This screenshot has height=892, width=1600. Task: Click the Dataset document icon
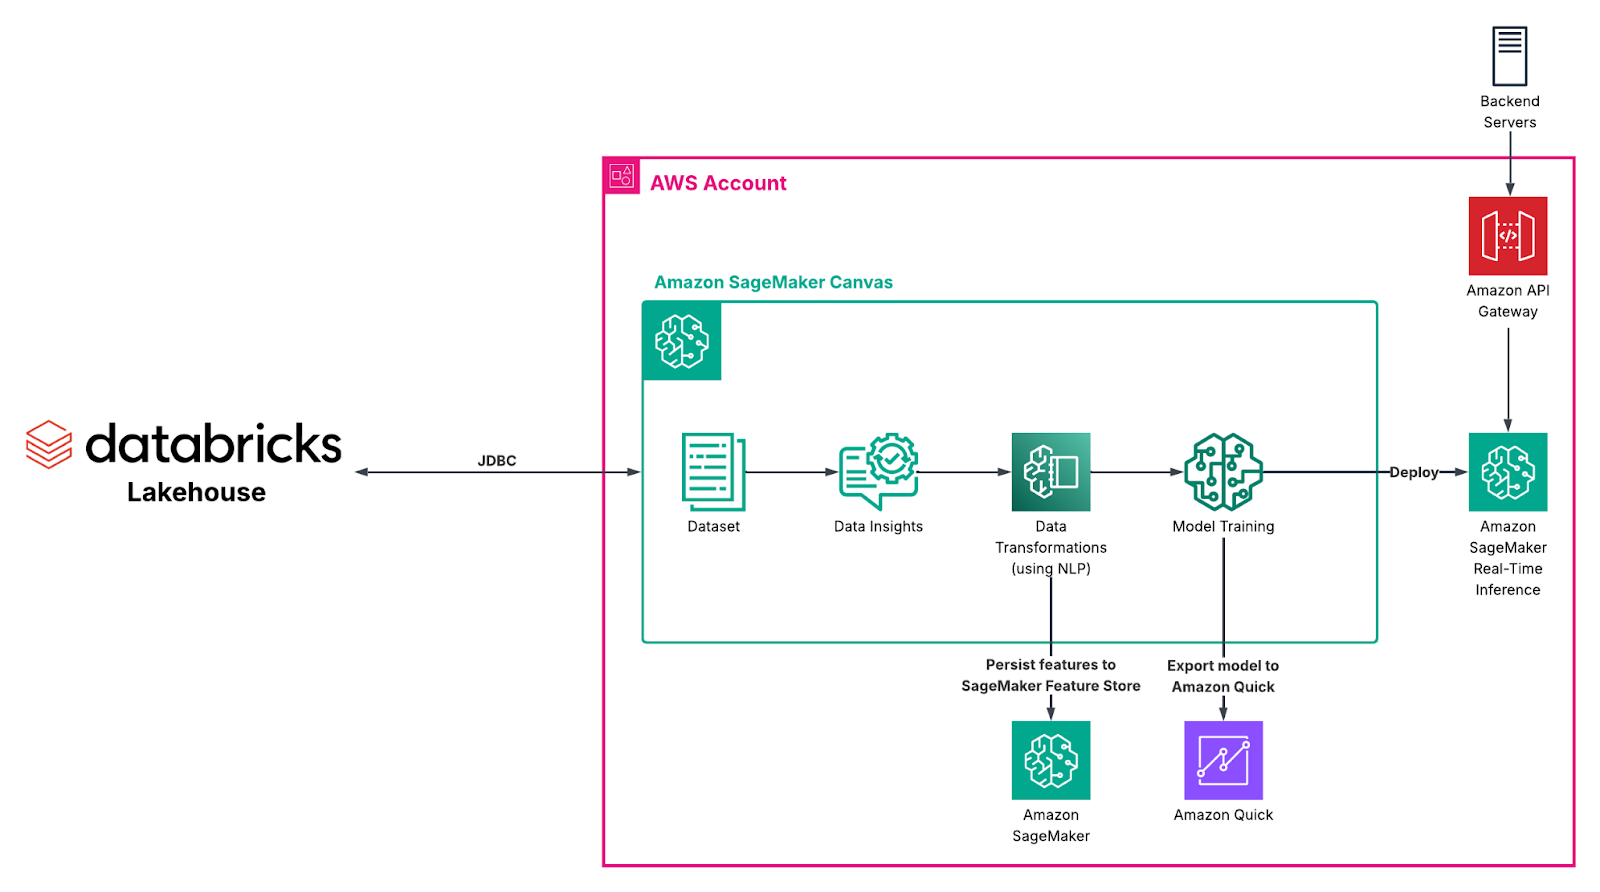(x=714, y=472)
